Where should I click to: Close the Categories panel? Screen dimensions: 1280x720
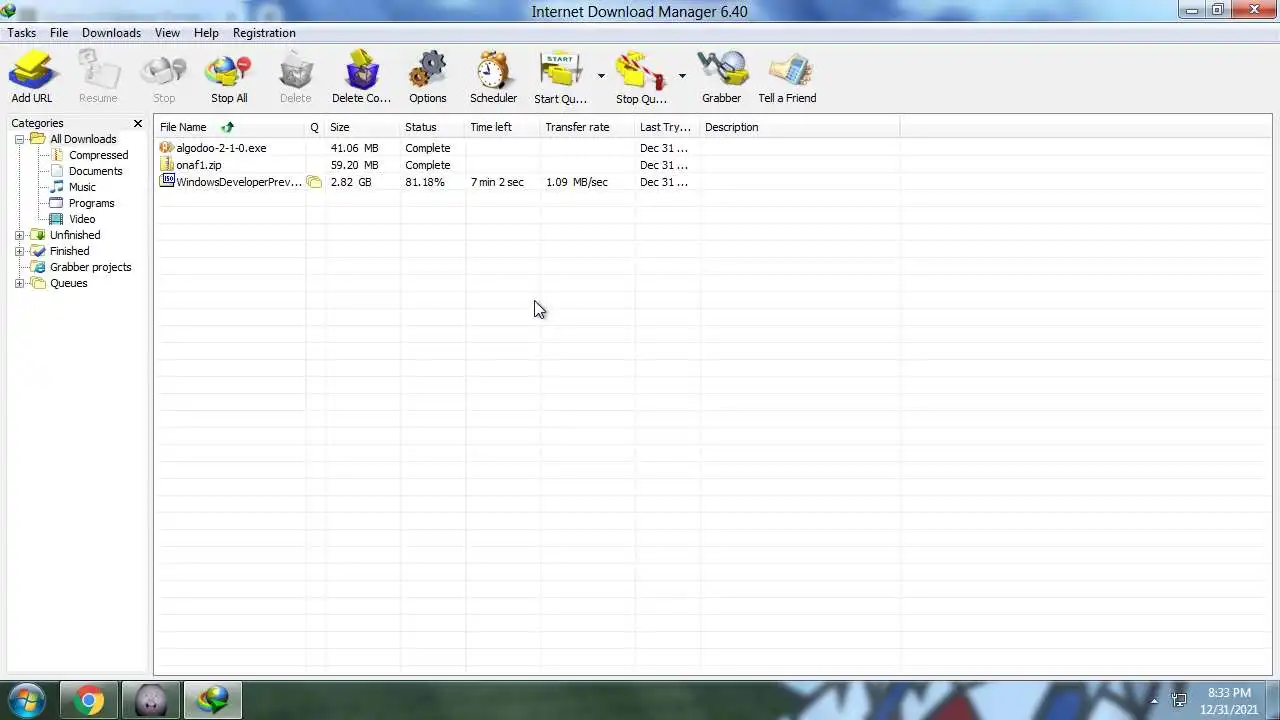tap(138, 124)
